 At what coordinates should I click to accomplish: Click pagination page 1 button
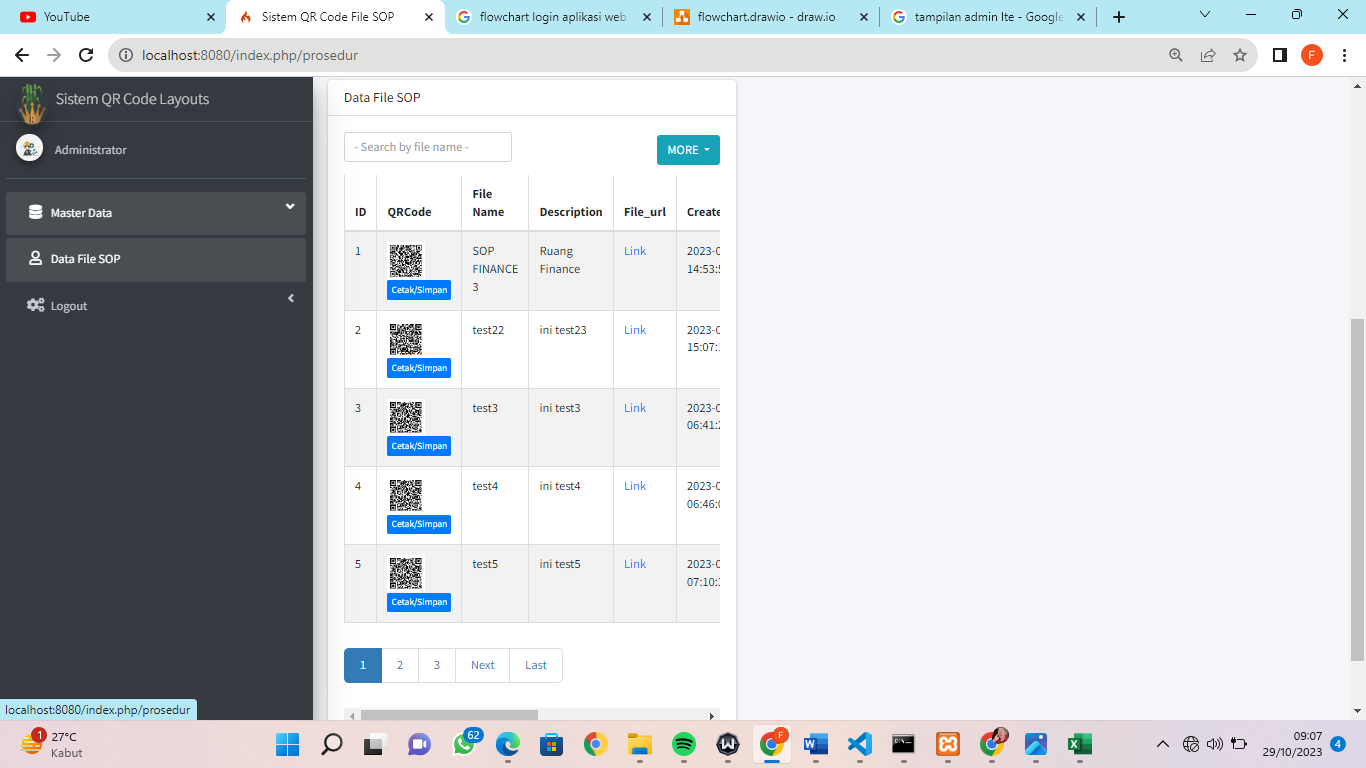point(363,665)
